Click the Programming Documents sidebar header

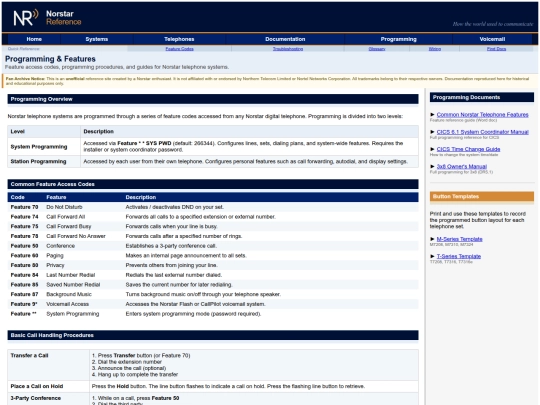point(482,97)
